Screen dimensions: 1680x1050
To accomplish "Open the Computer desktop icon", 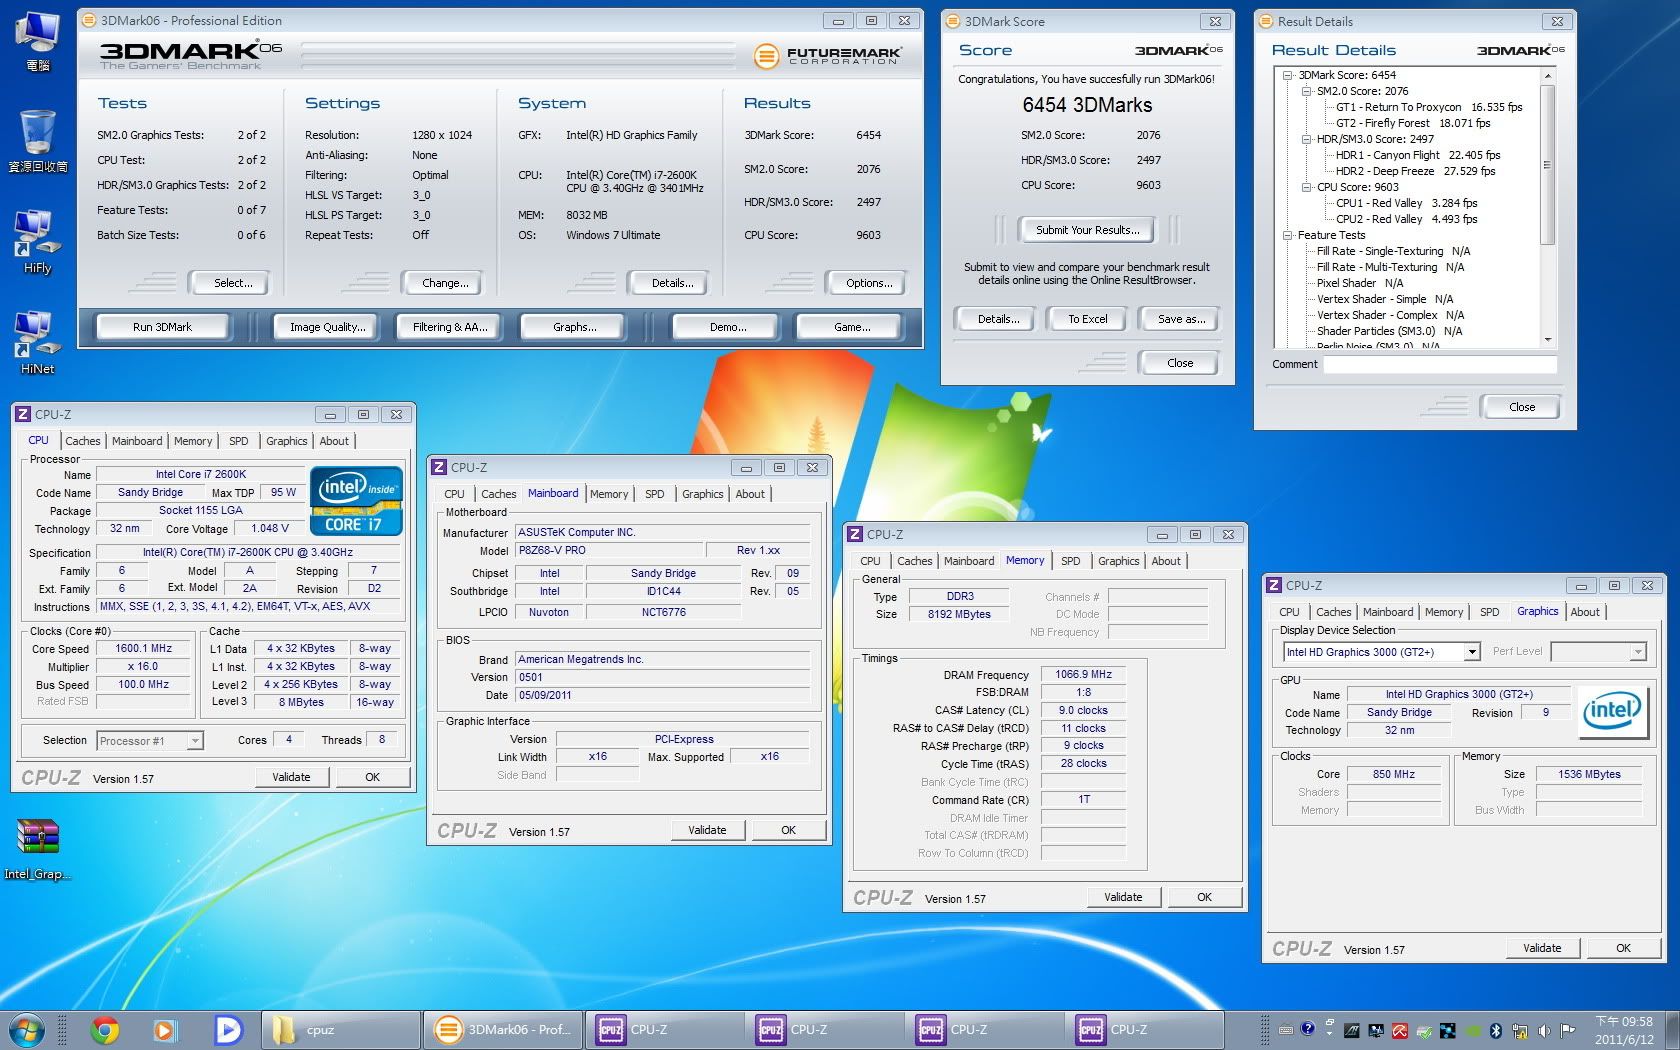I will (37, 40).
